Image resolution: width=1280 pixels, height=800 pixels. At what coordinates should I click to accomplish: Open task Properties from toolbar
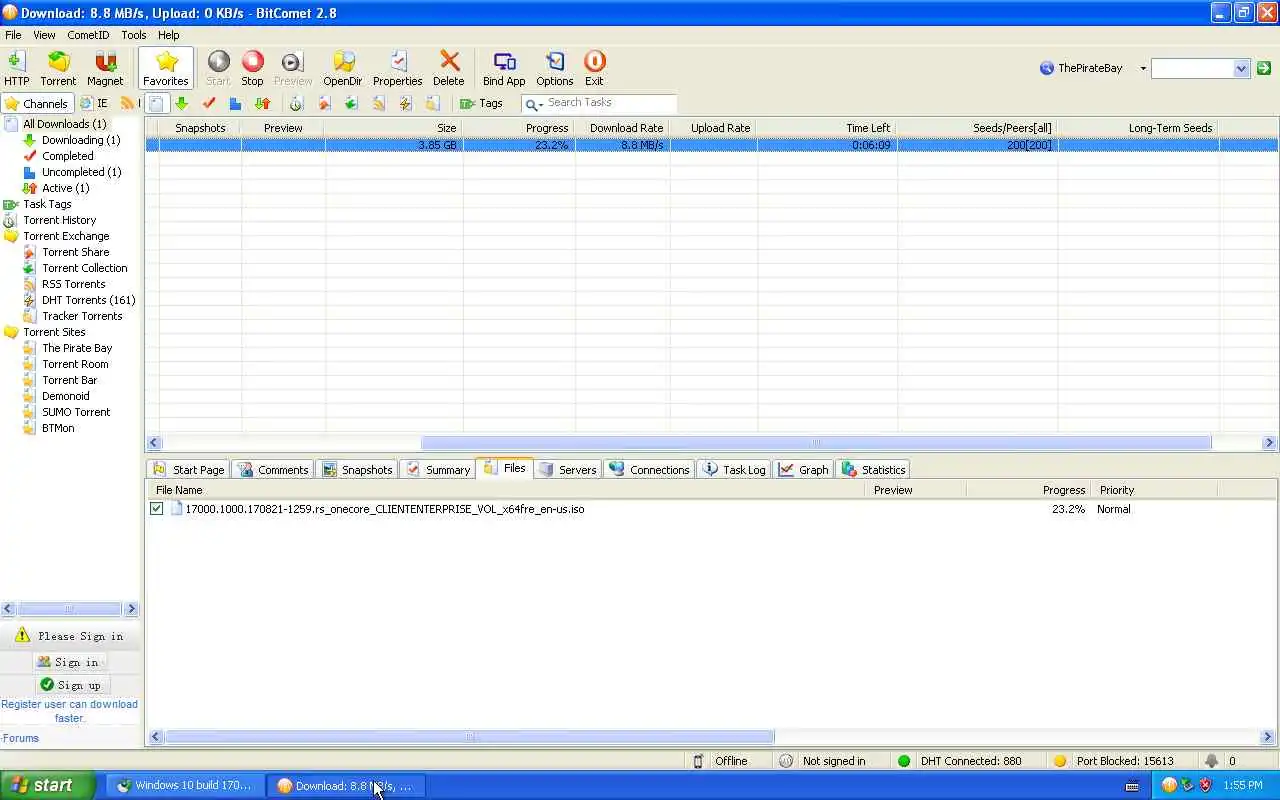[397, 68]
